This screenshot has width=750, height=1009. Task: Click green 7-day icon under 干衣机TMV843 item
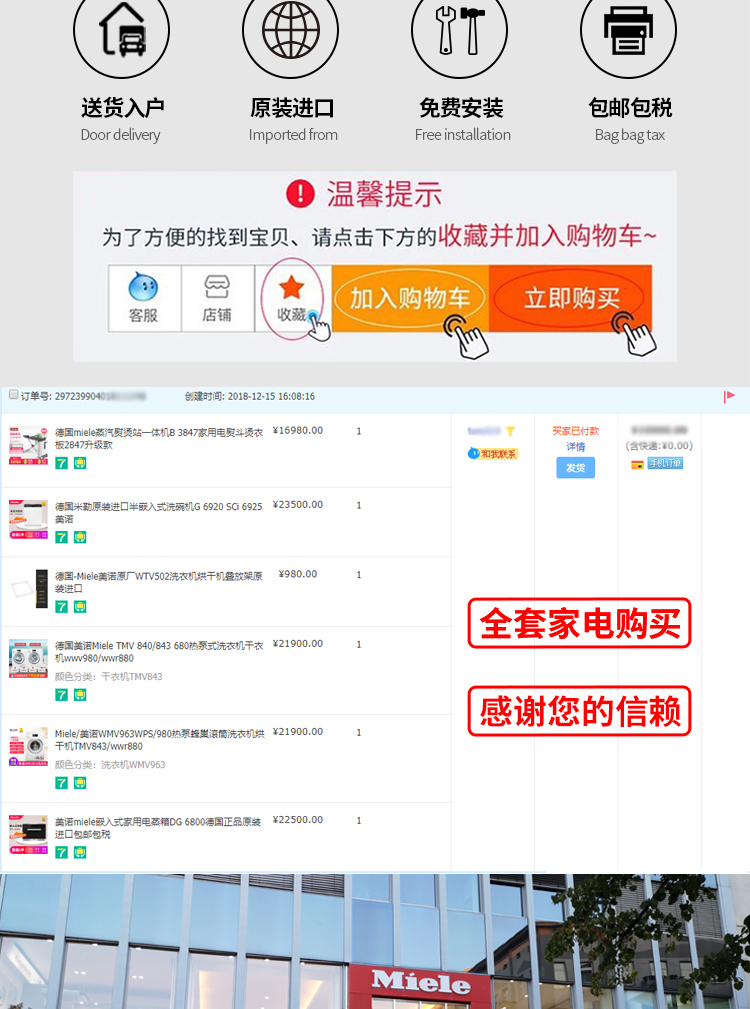tap(62, 694)
